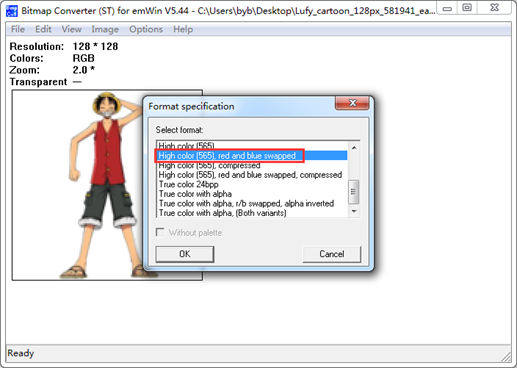Screen dimensions: 517x368
Task: Click format list scroll down arrow
Action: [x=354, y=211]
